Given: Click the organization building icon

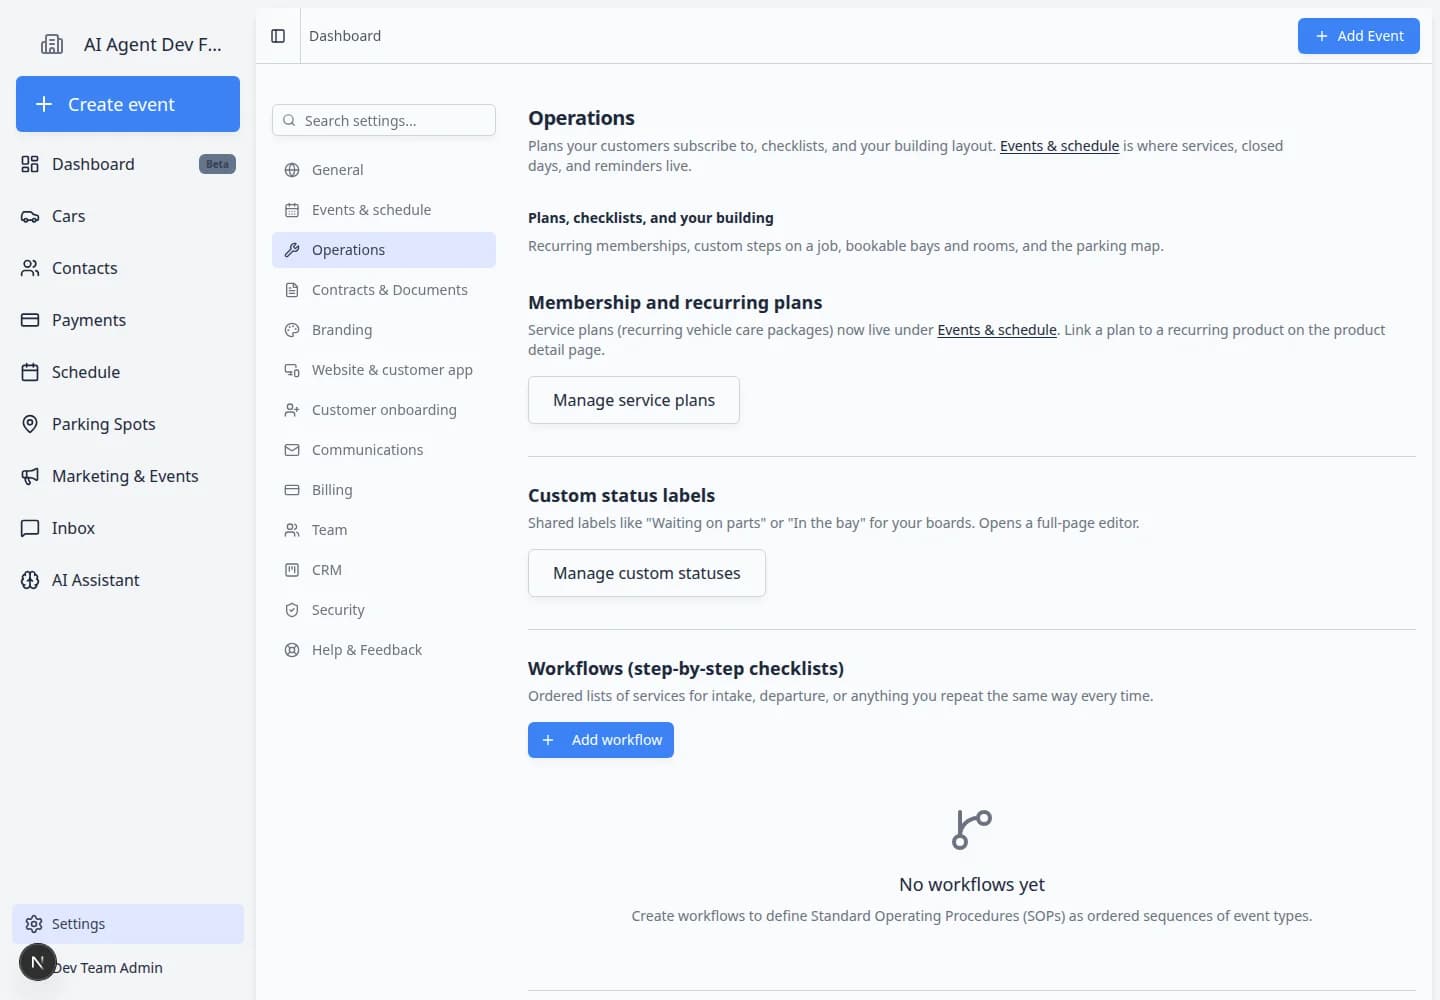Looking at the screenshot, I should coord(52,44).
